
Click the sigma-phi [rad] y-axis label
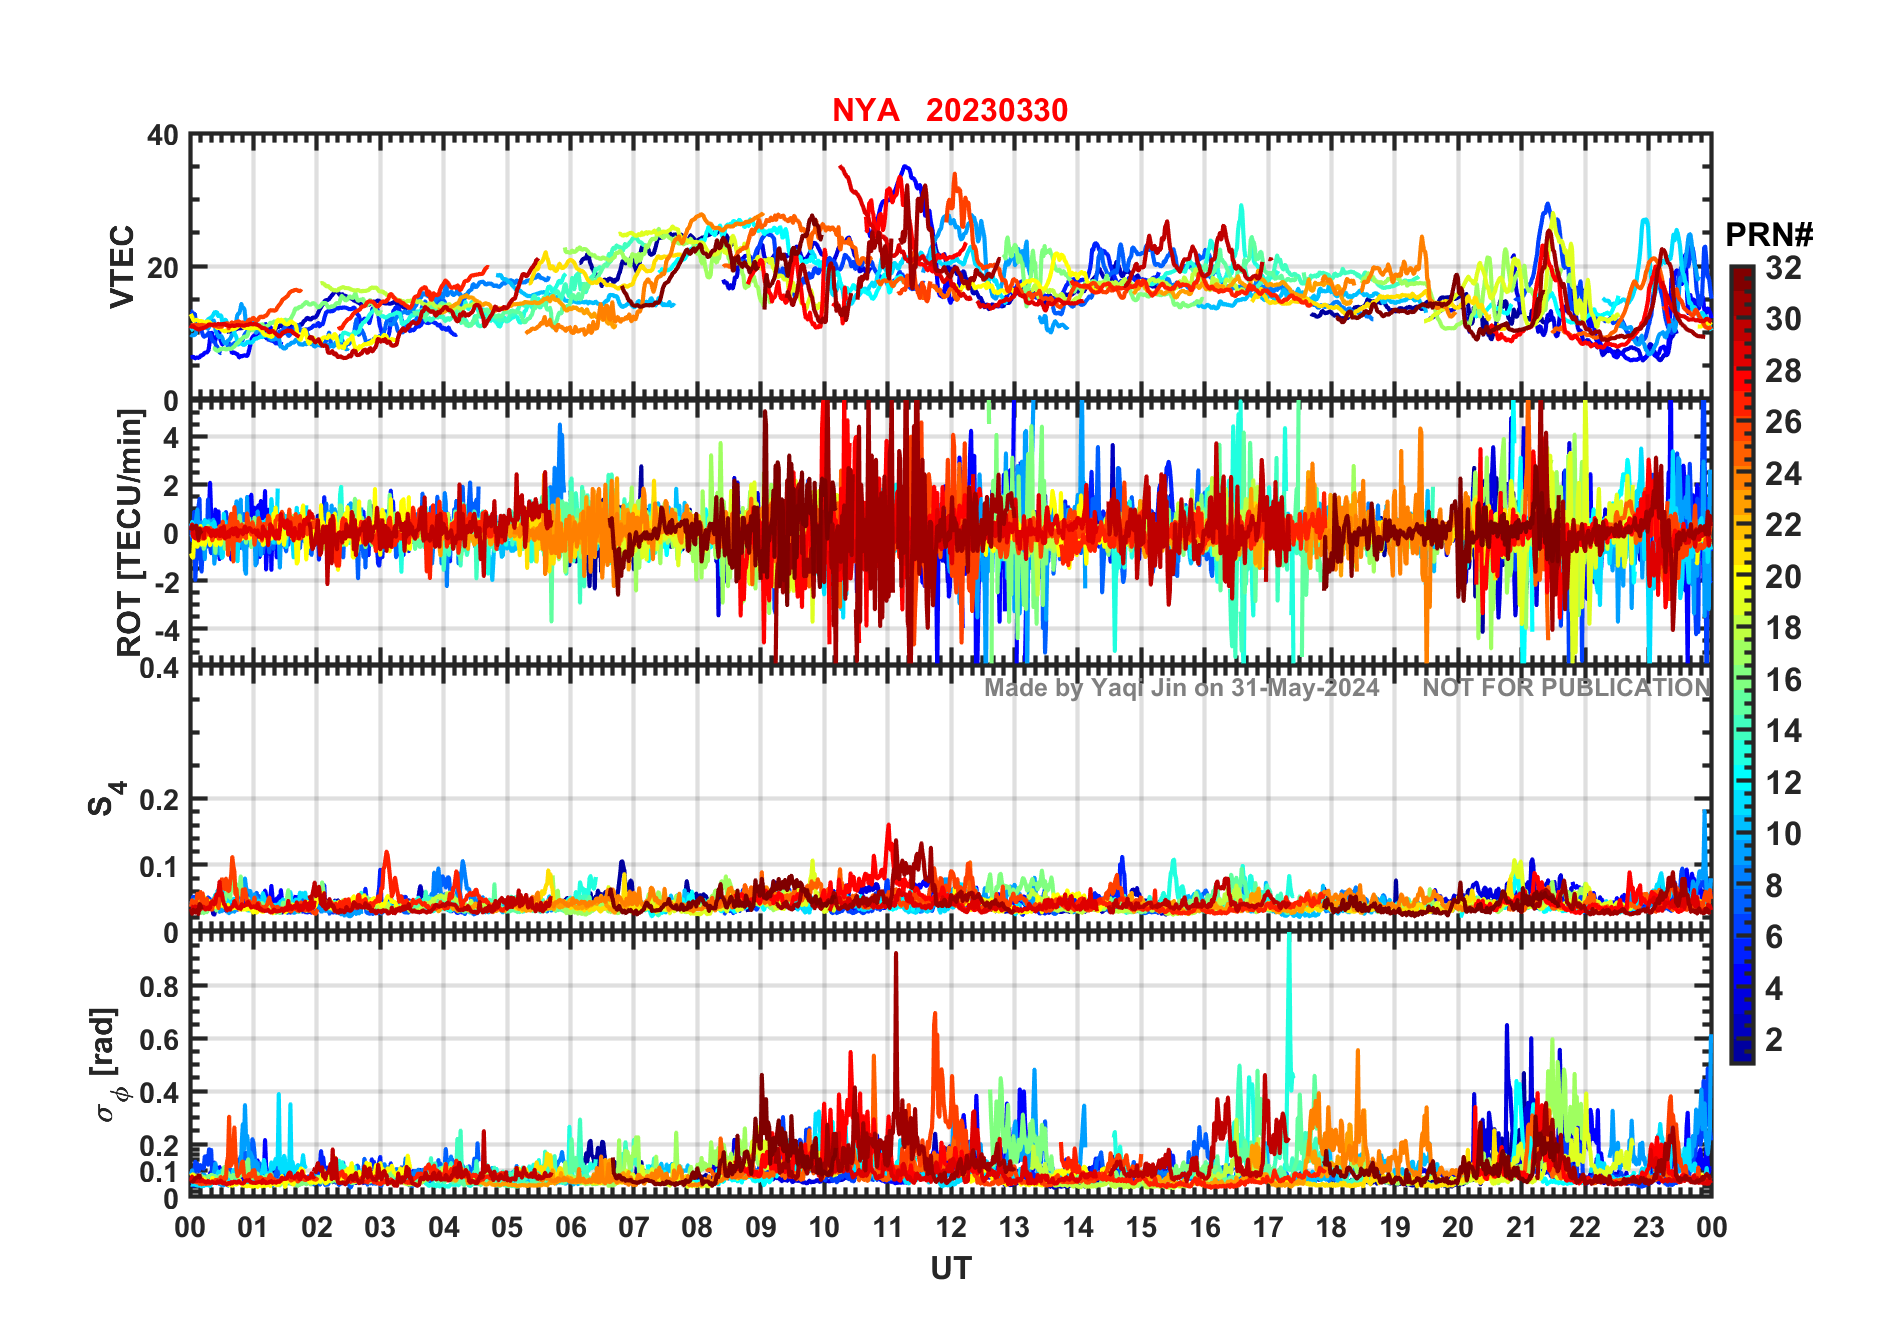click(x=109, y=1065)
